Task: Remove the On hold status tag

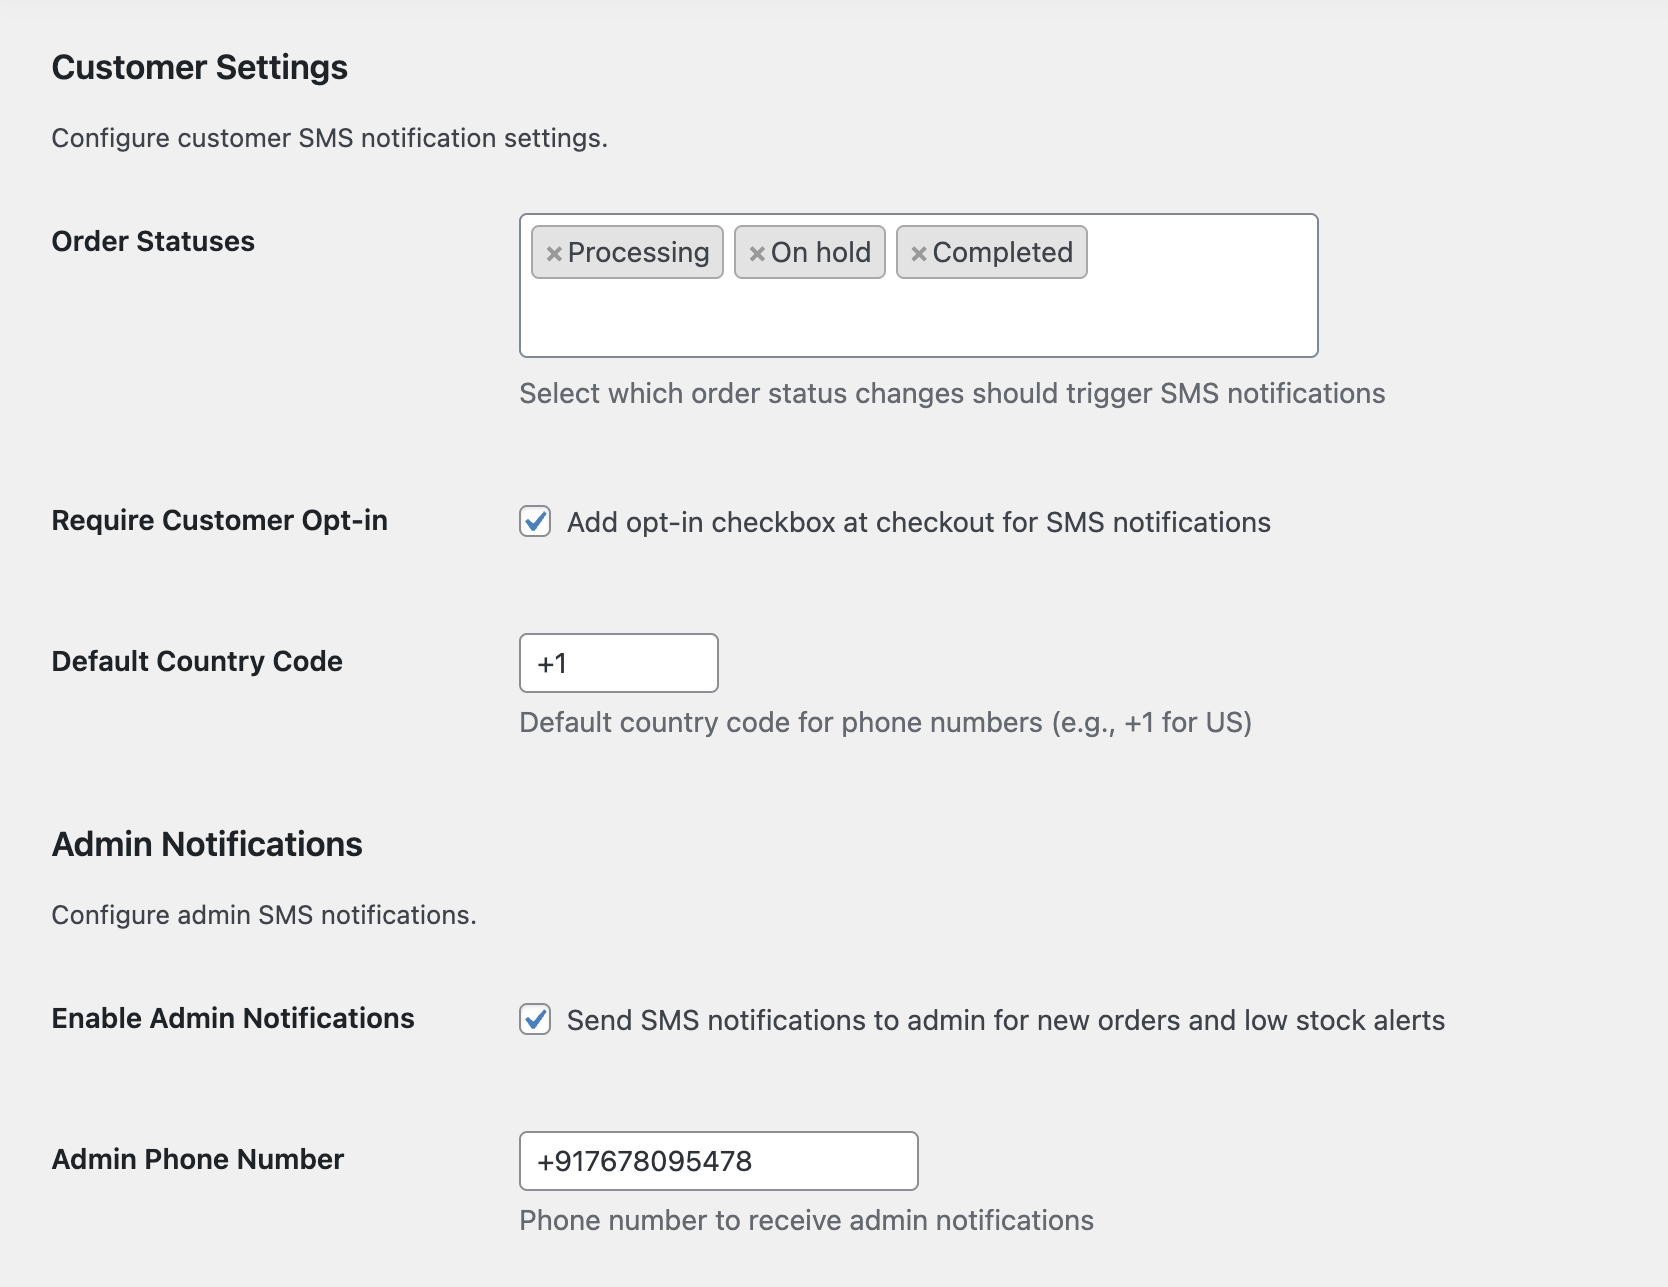Action: 757,254
